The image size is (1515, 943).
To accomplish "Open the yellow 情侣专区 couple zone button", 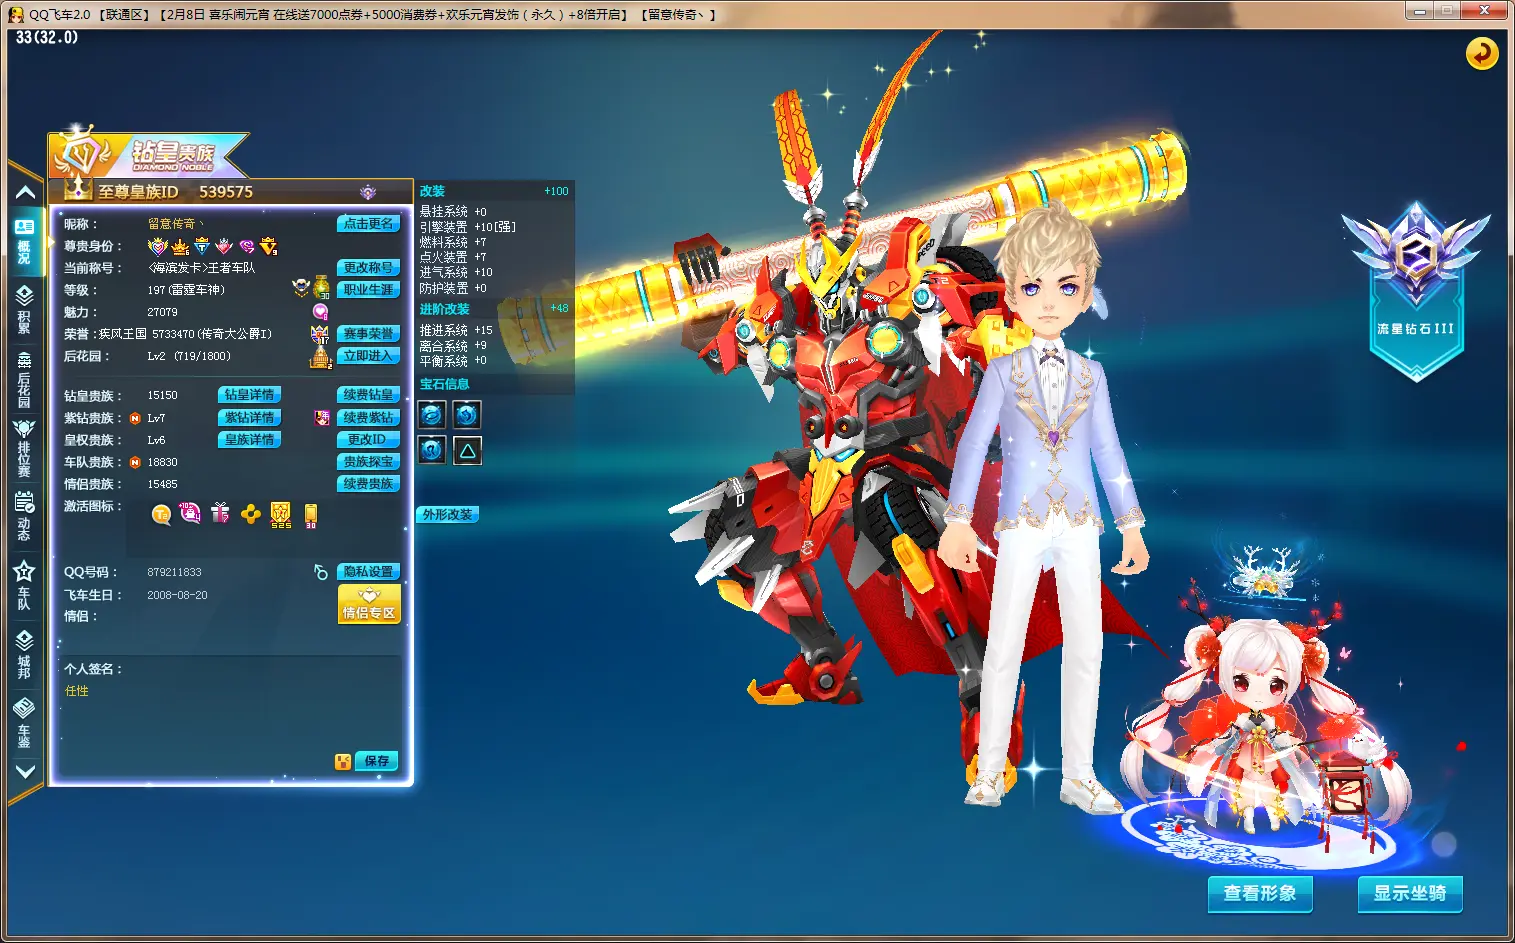I will (369, 605).
